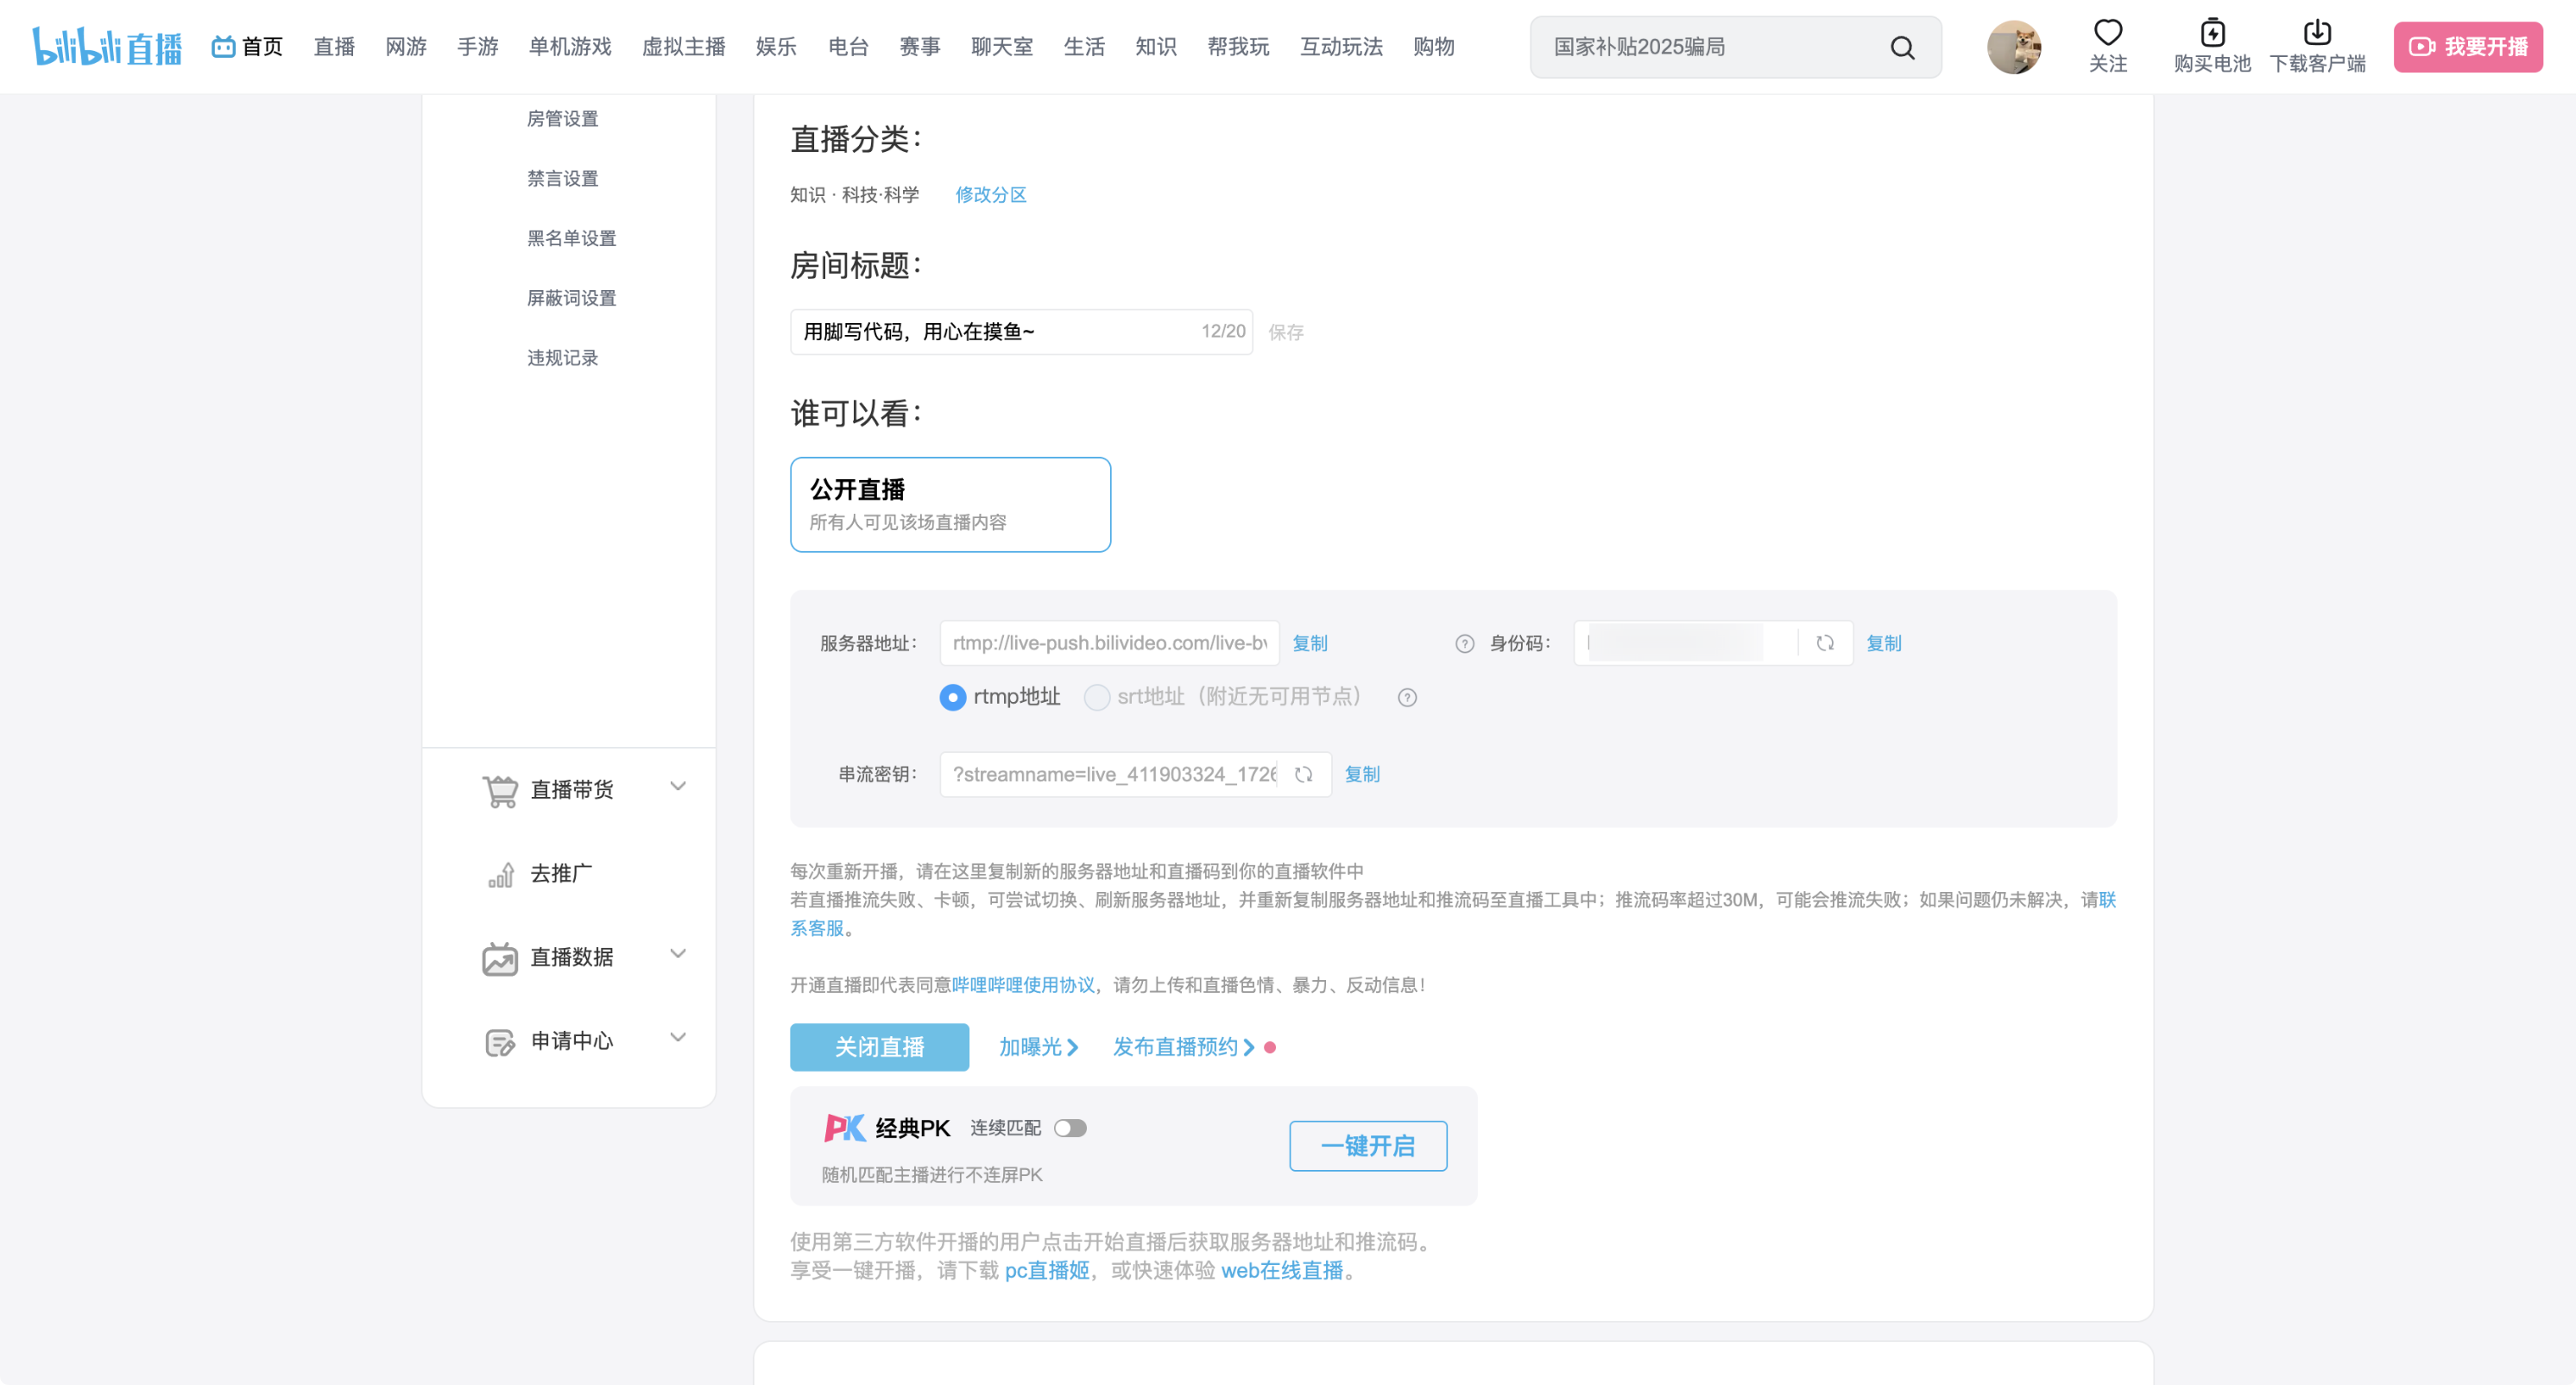This screenshot has width=2576, height=1385.
Task: Refresh the 身份码 code icon
Action: click(x=1825, y=643)
